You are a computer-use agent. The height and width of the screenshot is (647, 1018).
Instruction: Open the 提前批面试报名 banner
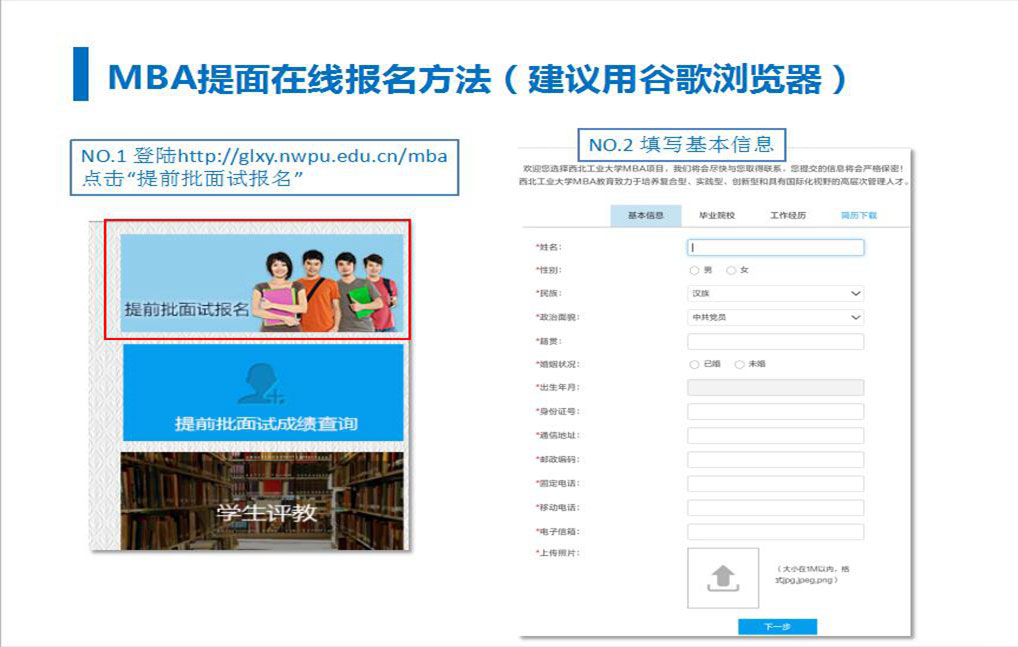pyautogui.click(x=262, y=283)
